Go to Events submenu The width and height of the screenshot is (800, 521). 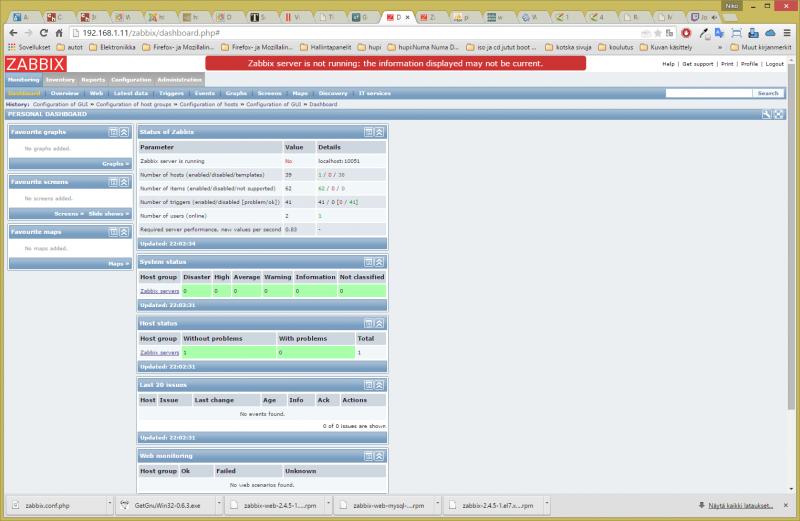pyautogui.click(x=205, y=93)
